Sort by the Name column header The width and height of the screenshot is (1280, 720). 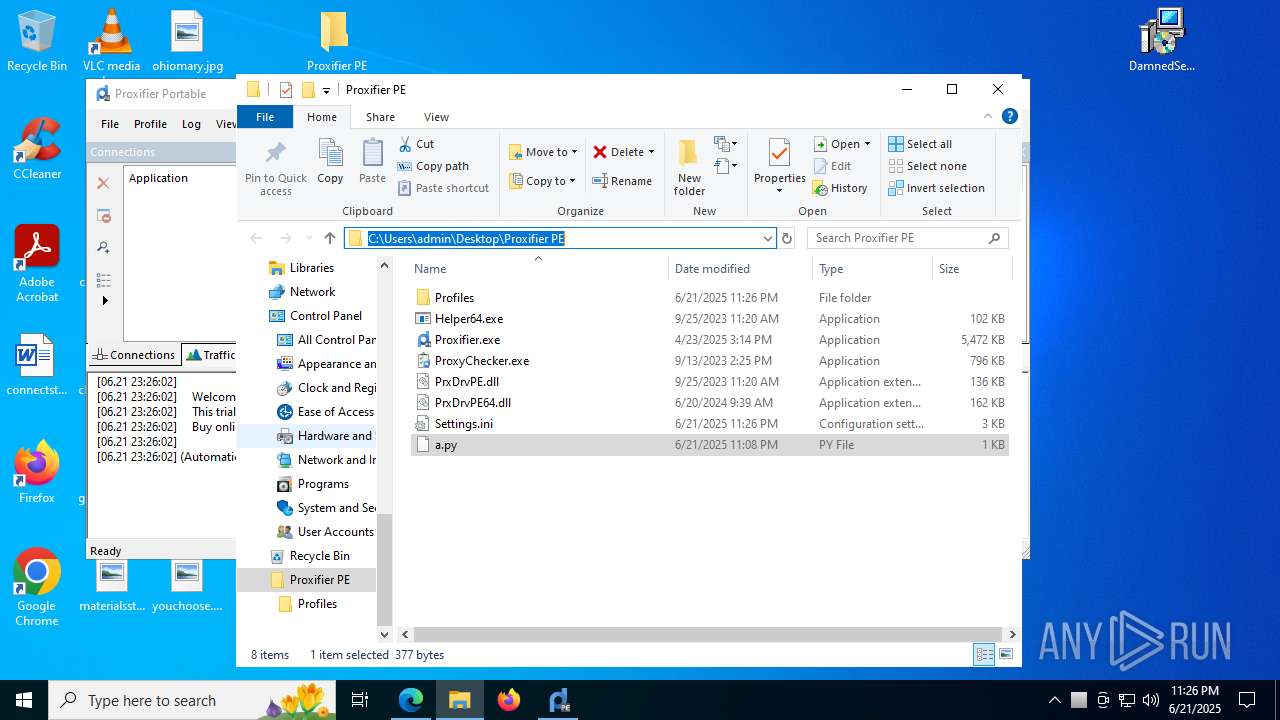click(539, 269)
